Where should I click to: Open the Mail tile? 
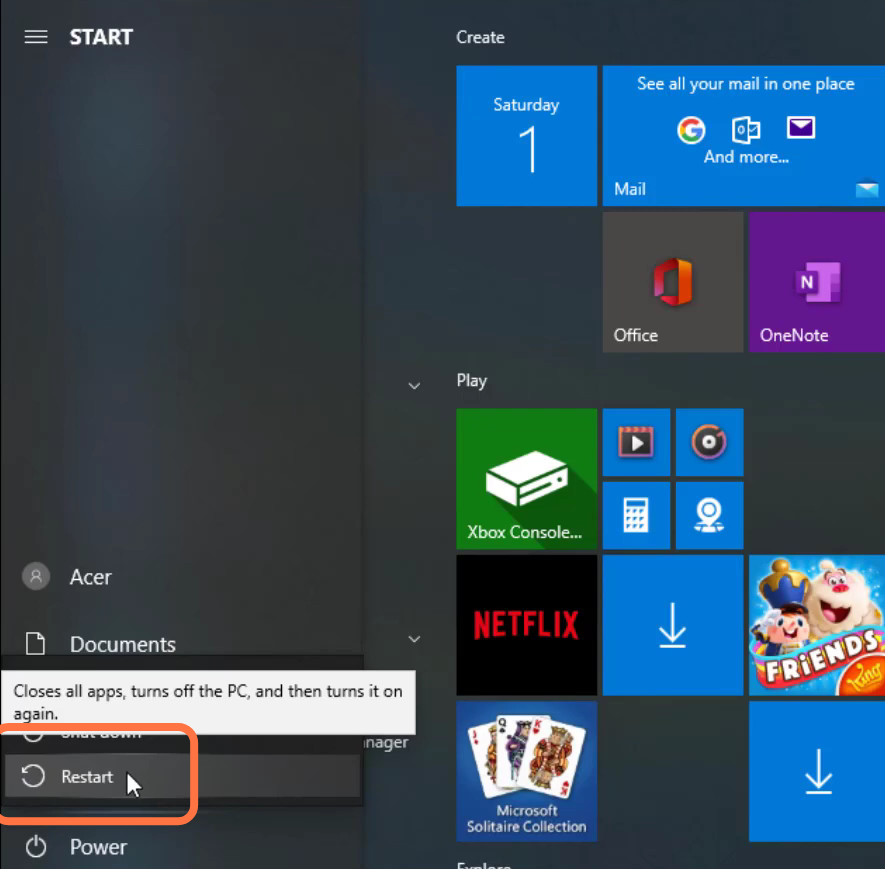pos(743,135)
